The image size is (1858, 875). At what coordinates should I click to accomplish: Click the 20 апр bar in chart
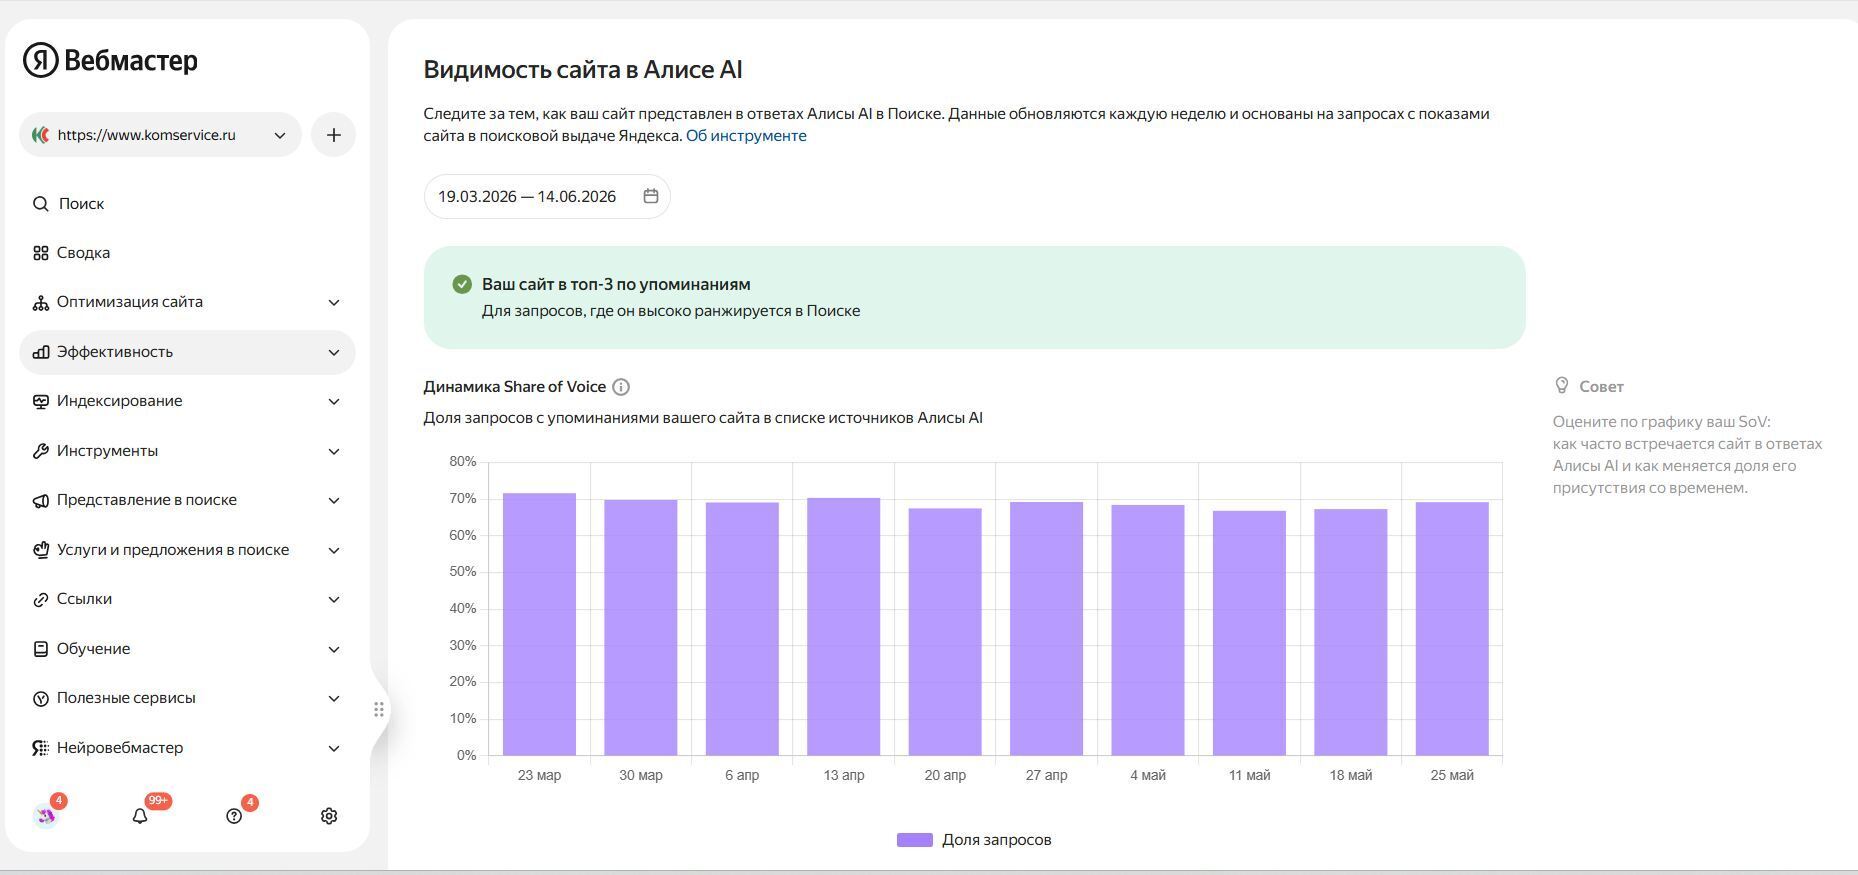click(x=945, y=631)
